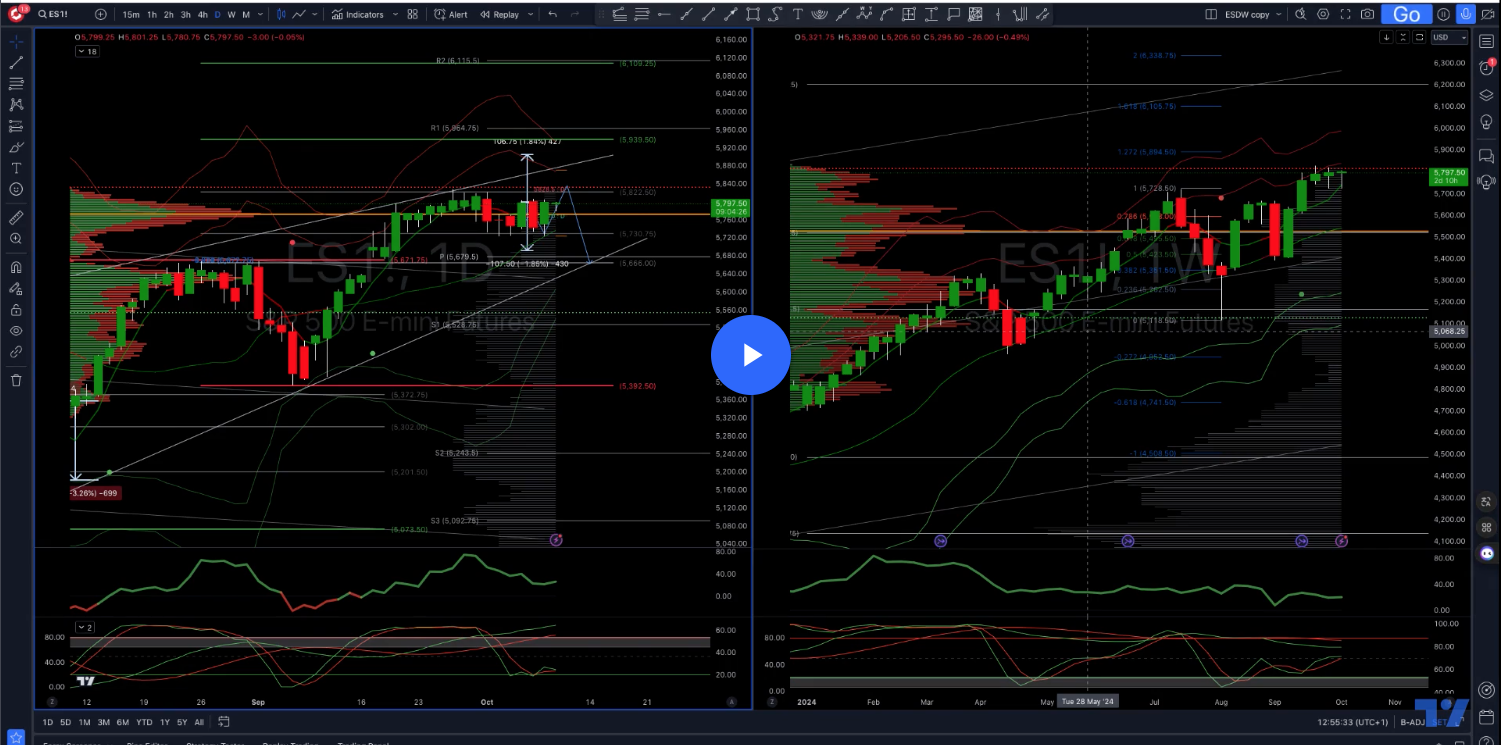Open timezone menu showing 12:55:33 (UTC+1)
The image size is (1501, 745).
tap(1353, 722)
